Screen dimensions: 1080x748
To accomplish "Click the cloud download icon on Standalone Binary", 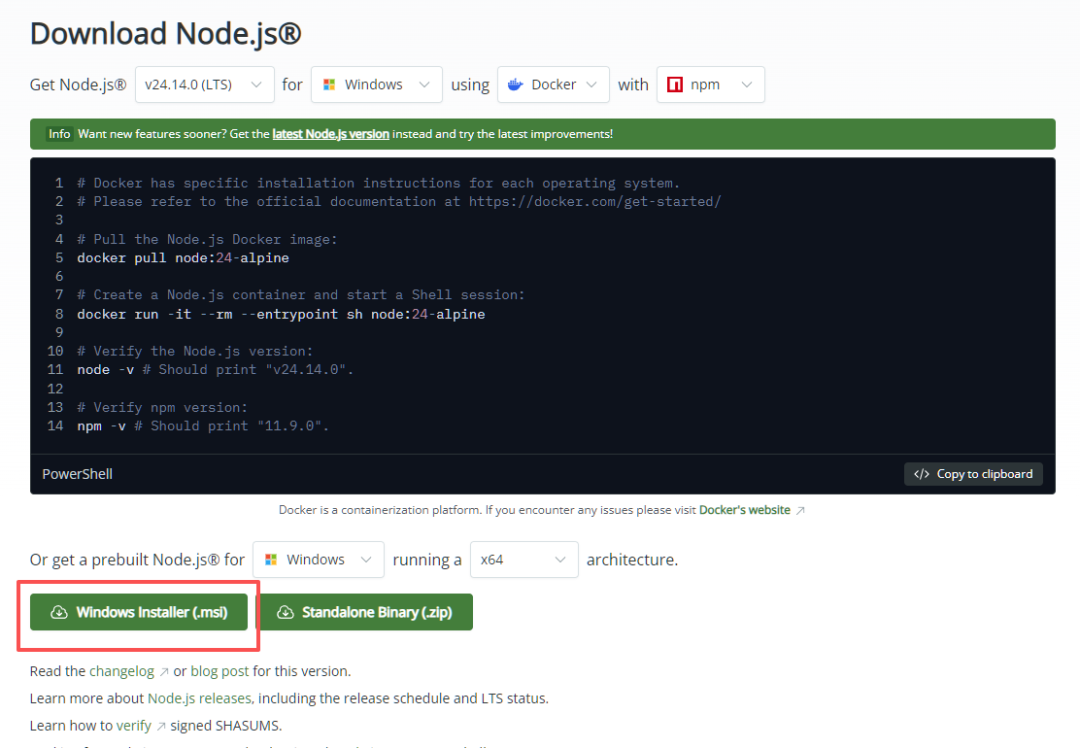I will point(285,612).
